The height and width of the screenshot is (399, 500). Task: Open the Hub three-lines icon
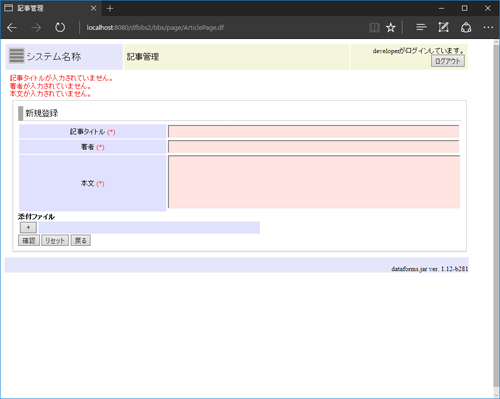[421, 27]
